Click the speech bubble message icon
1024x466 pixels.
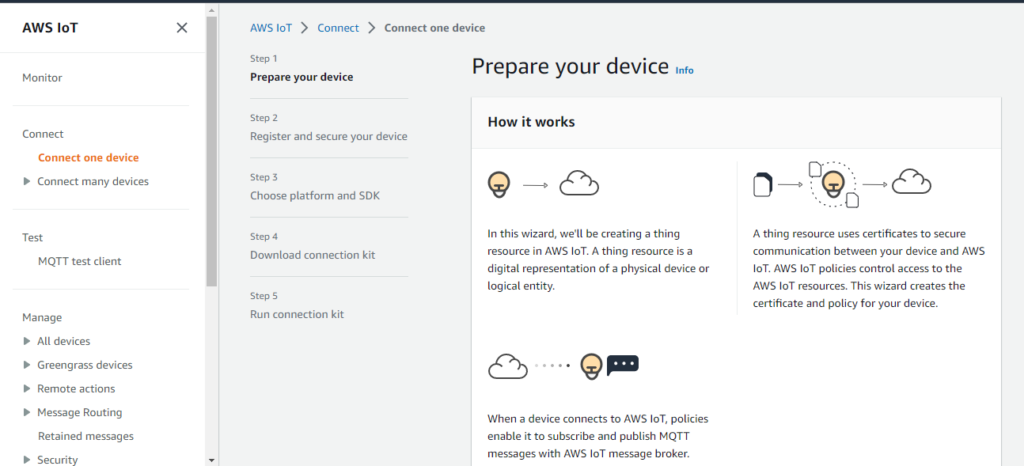pyautogui.click(x=622, y=365)
